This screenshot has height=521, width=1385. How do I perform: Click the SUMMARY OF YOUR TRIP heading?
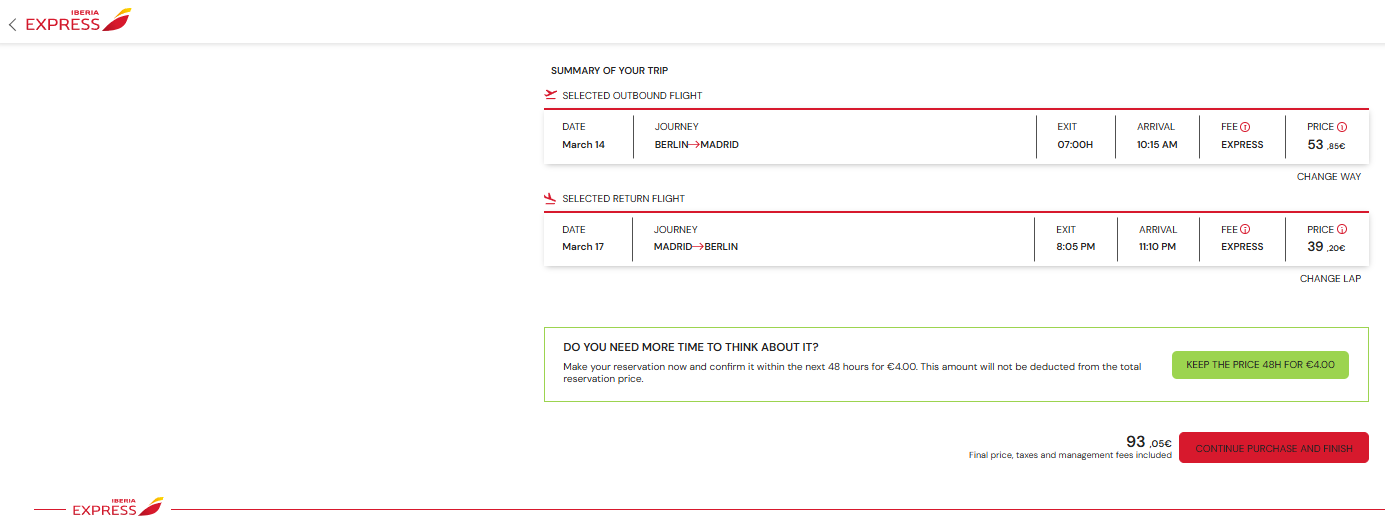[609, 71]
